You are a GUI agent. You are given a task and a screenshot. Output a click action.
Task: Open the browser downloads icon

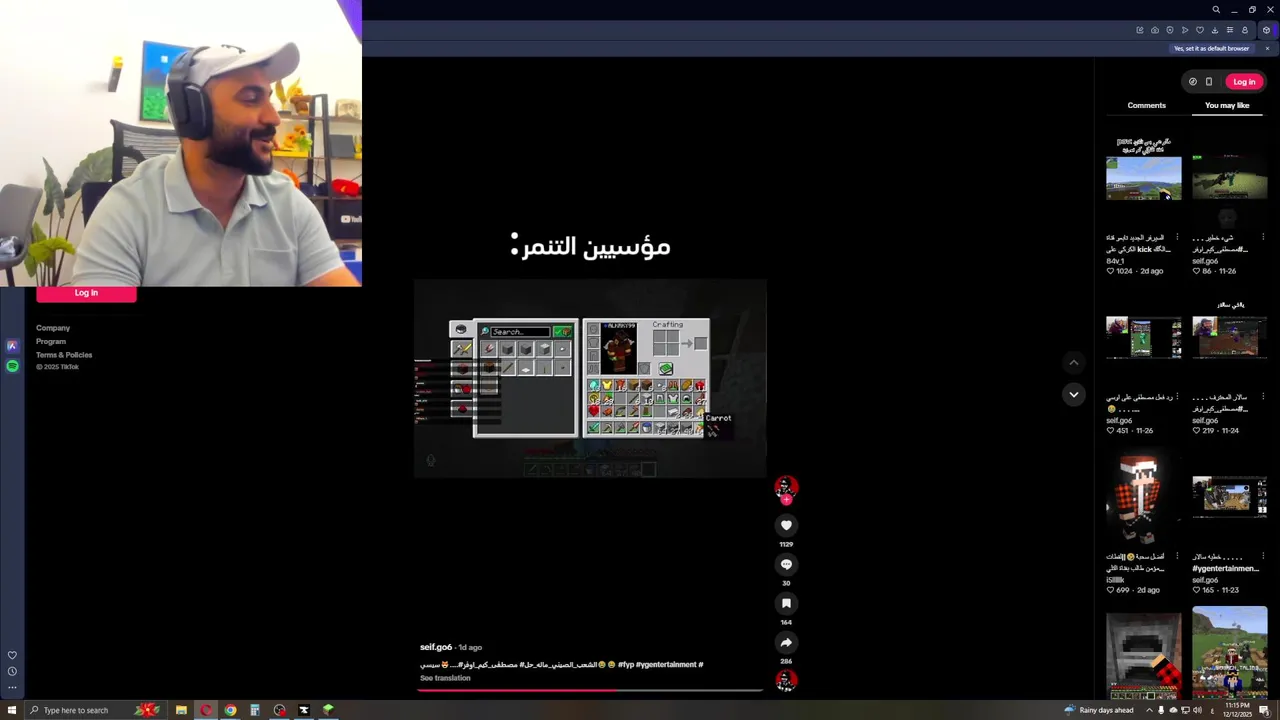point(1215,30)
